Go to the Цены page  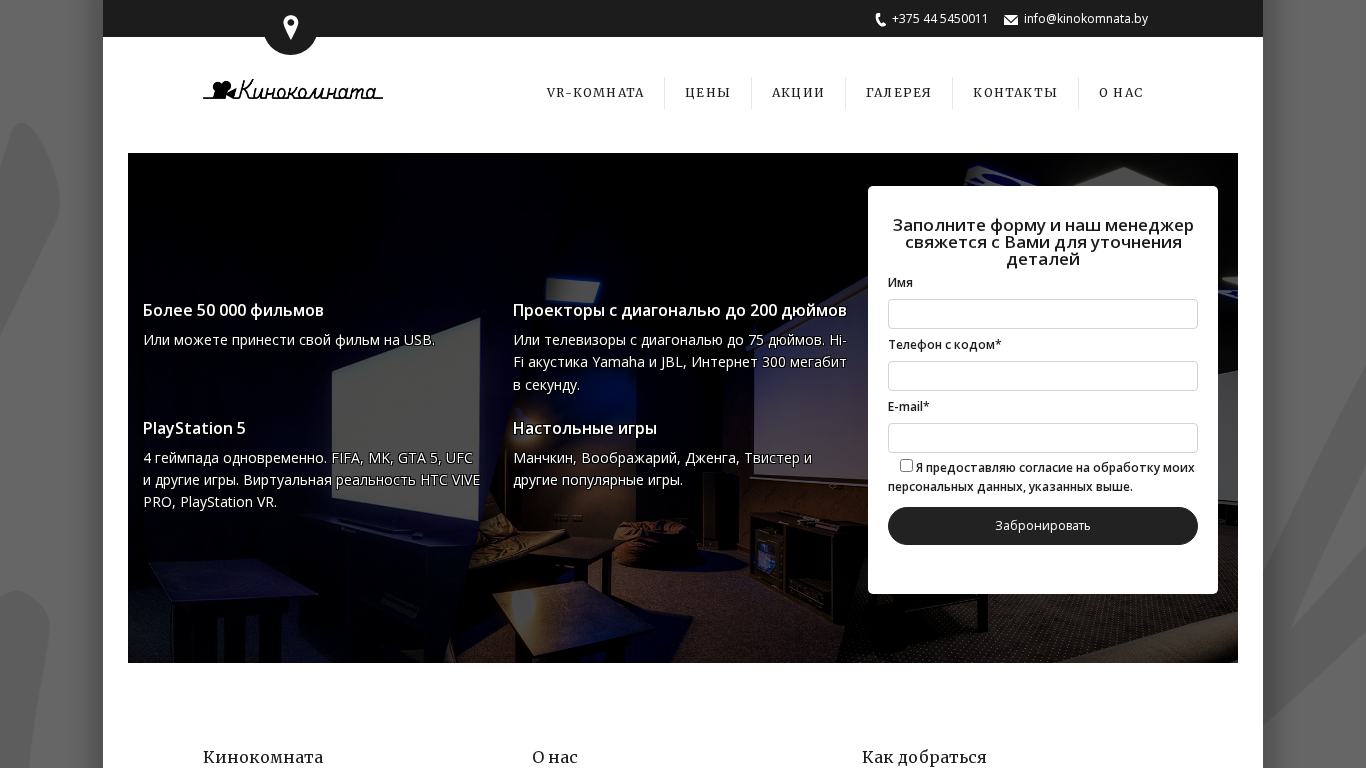pos(708,93)
